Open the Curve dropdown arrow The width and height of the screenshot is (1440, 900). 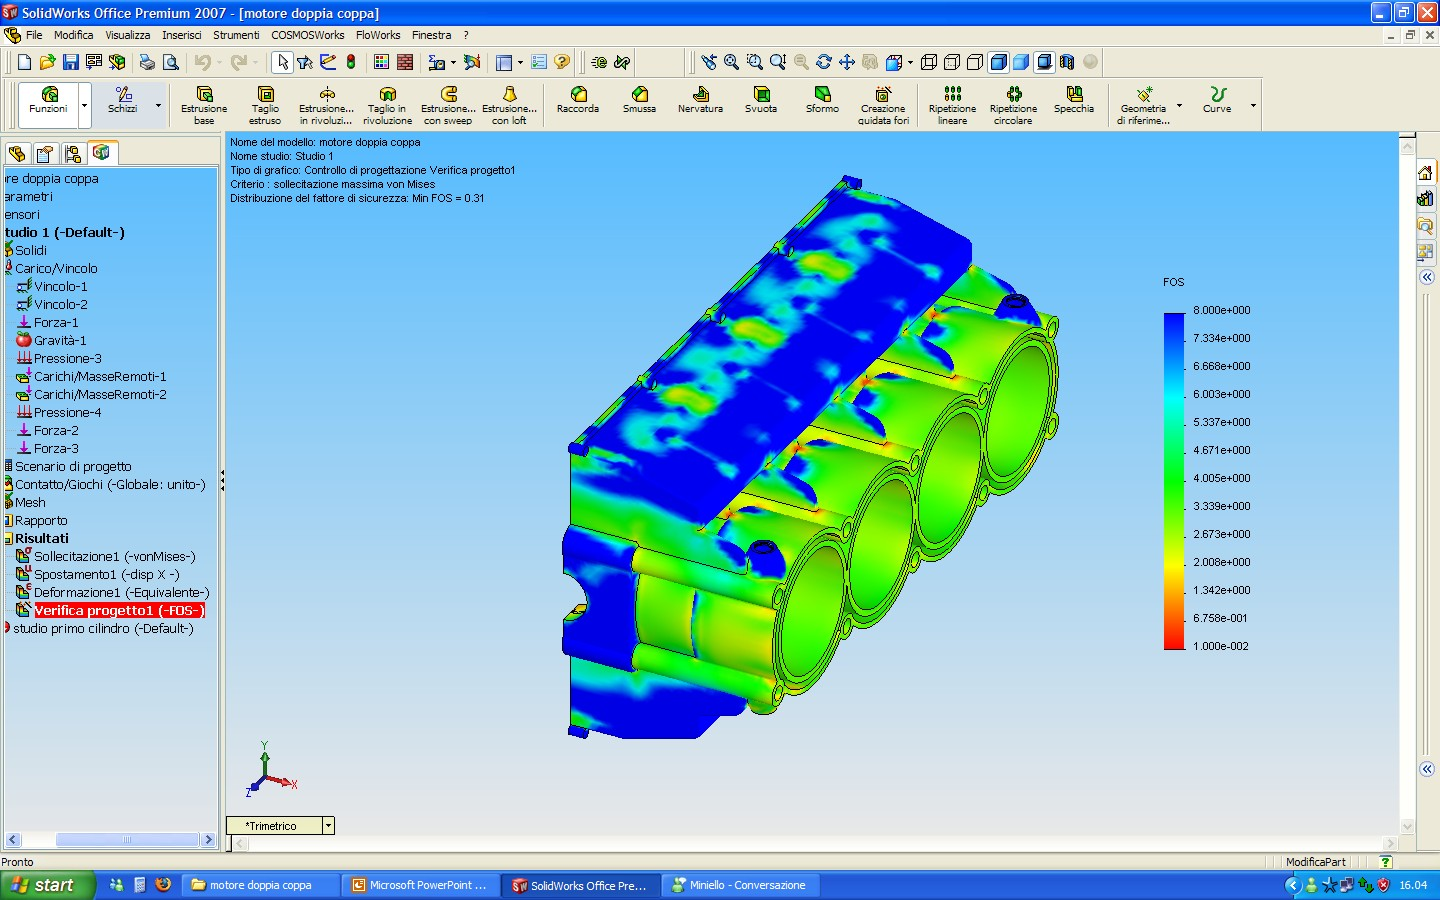(x=1253, y=105)
